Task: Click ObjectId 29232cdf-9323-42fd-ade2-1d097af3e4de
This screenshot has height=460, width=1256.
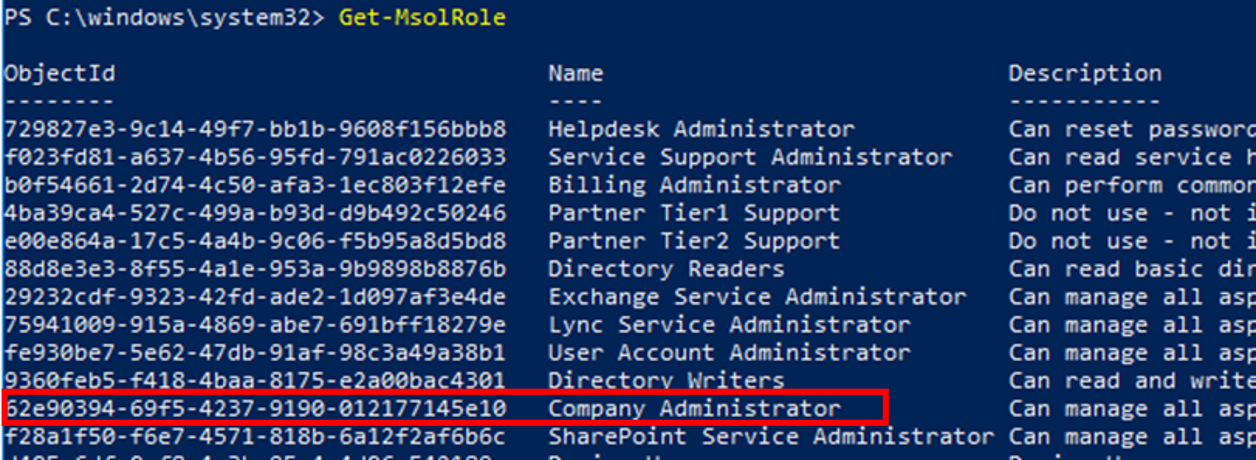Action: 255,297
